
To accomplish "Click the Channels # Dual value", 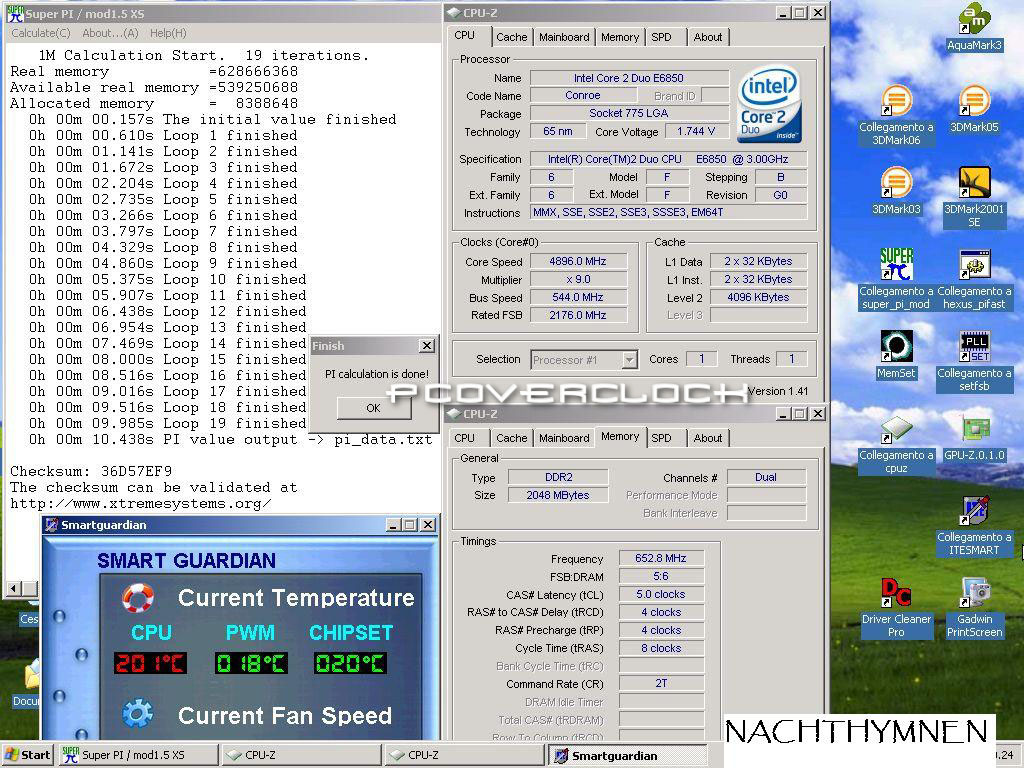I will point(766,477).
